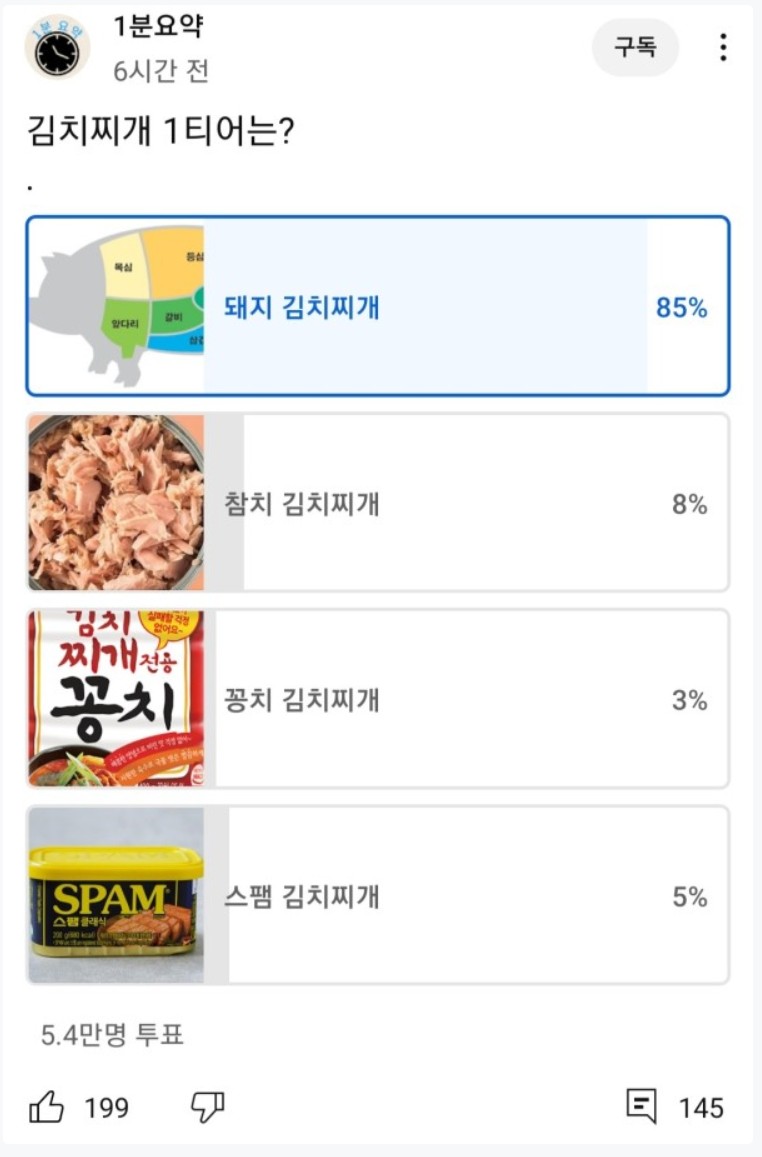
Task: Click the 꽁치 can label thumbnail
Action: 117,699
